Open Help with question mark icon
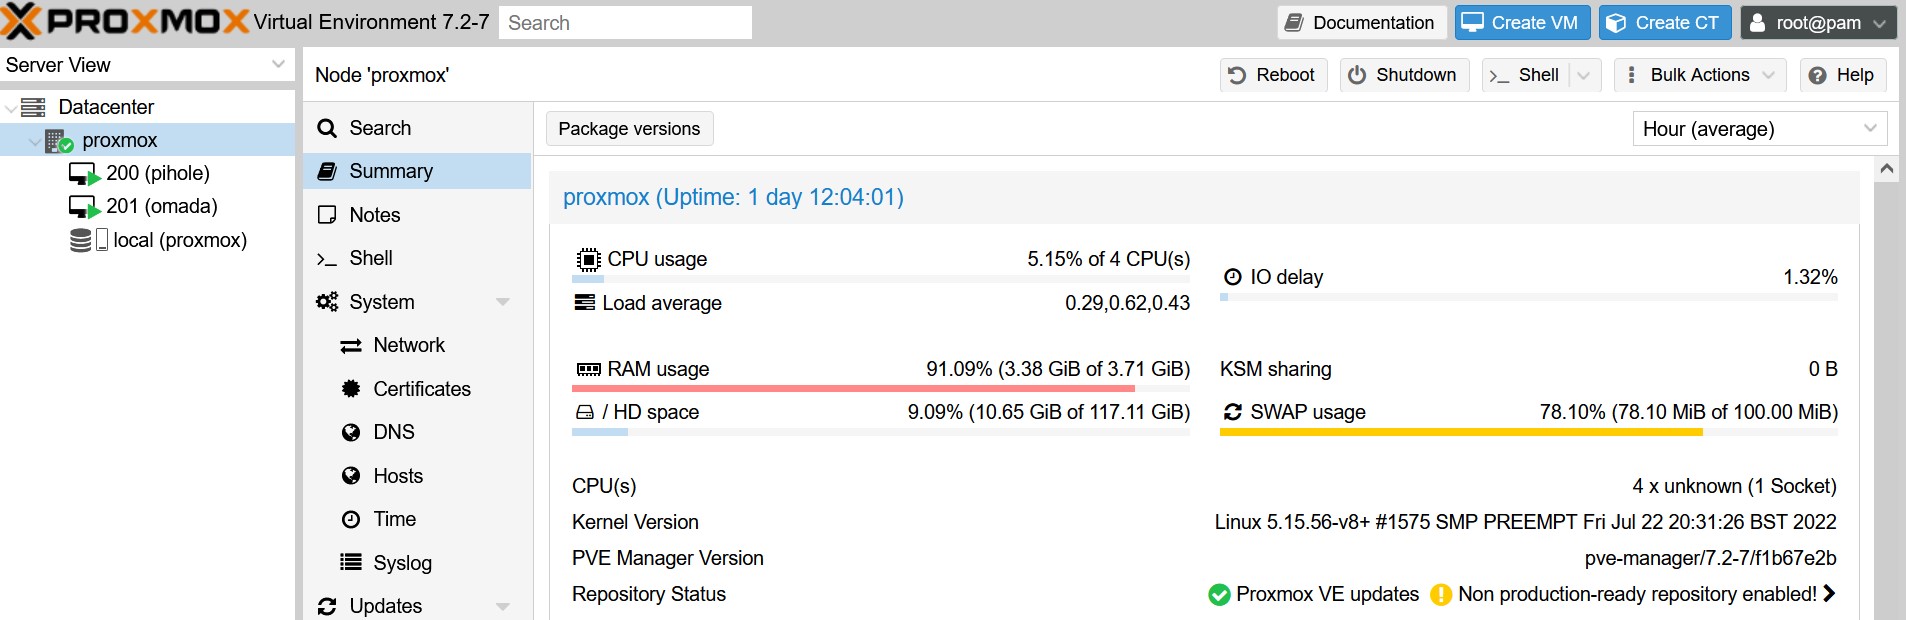Image resolution: width=1906 pixels, height=620 pixels. 1841,75
